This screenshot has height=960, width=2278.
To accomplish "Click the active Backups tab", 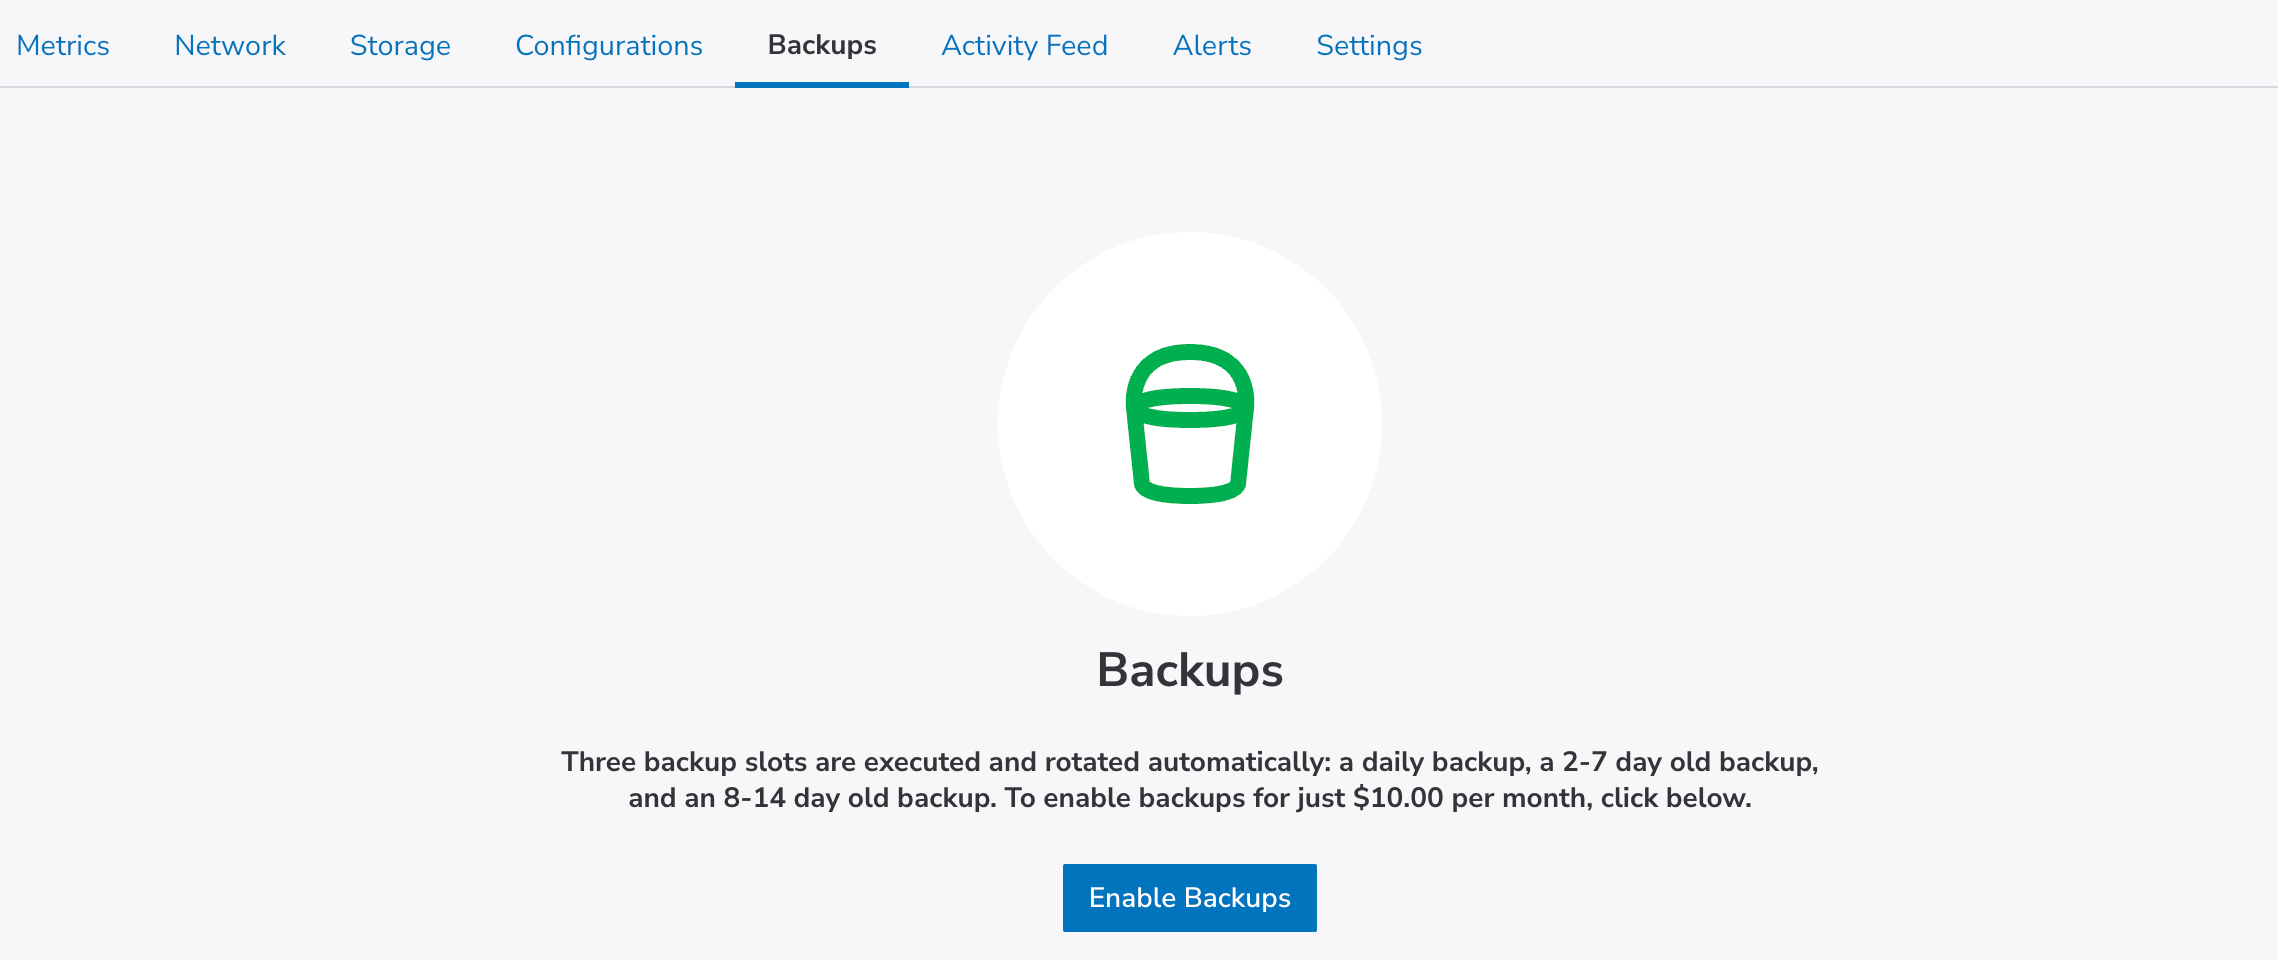I will coord(822,46).
